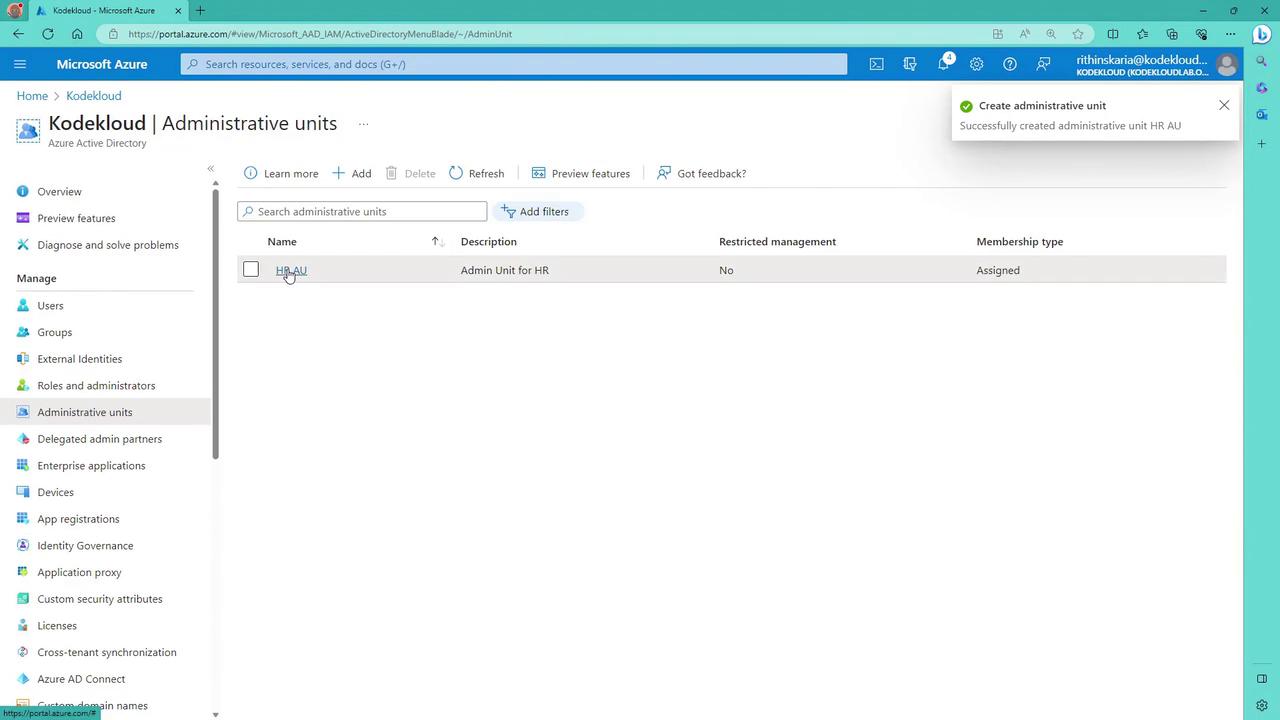Focus the Search administrative units field
1280x720 pixels.
pyautogui.click(x=362, y=211)
